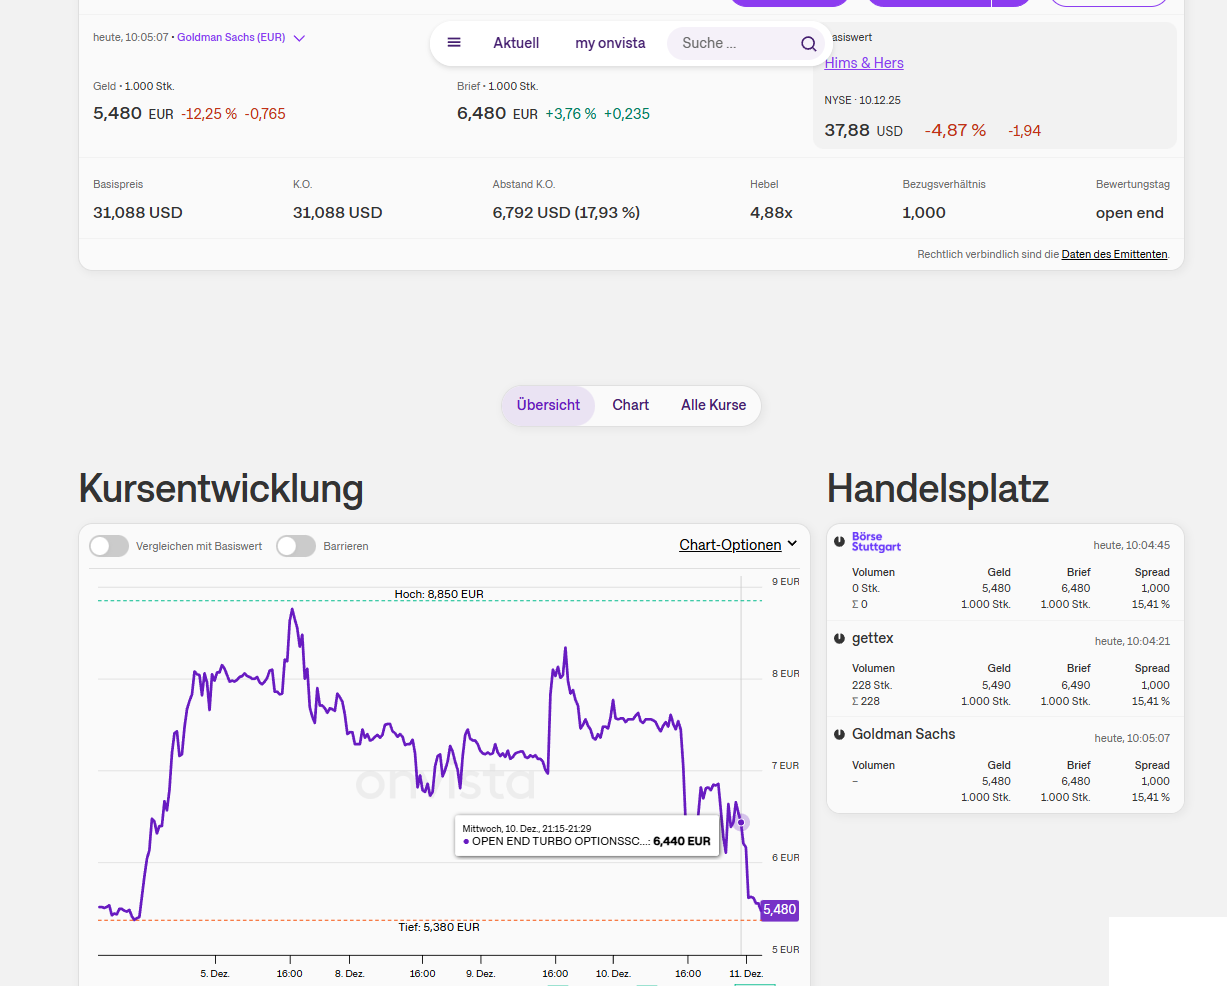Switch to the Alle Kurse tab
This screenshot has width=1227, height=986.
point(714,405)
